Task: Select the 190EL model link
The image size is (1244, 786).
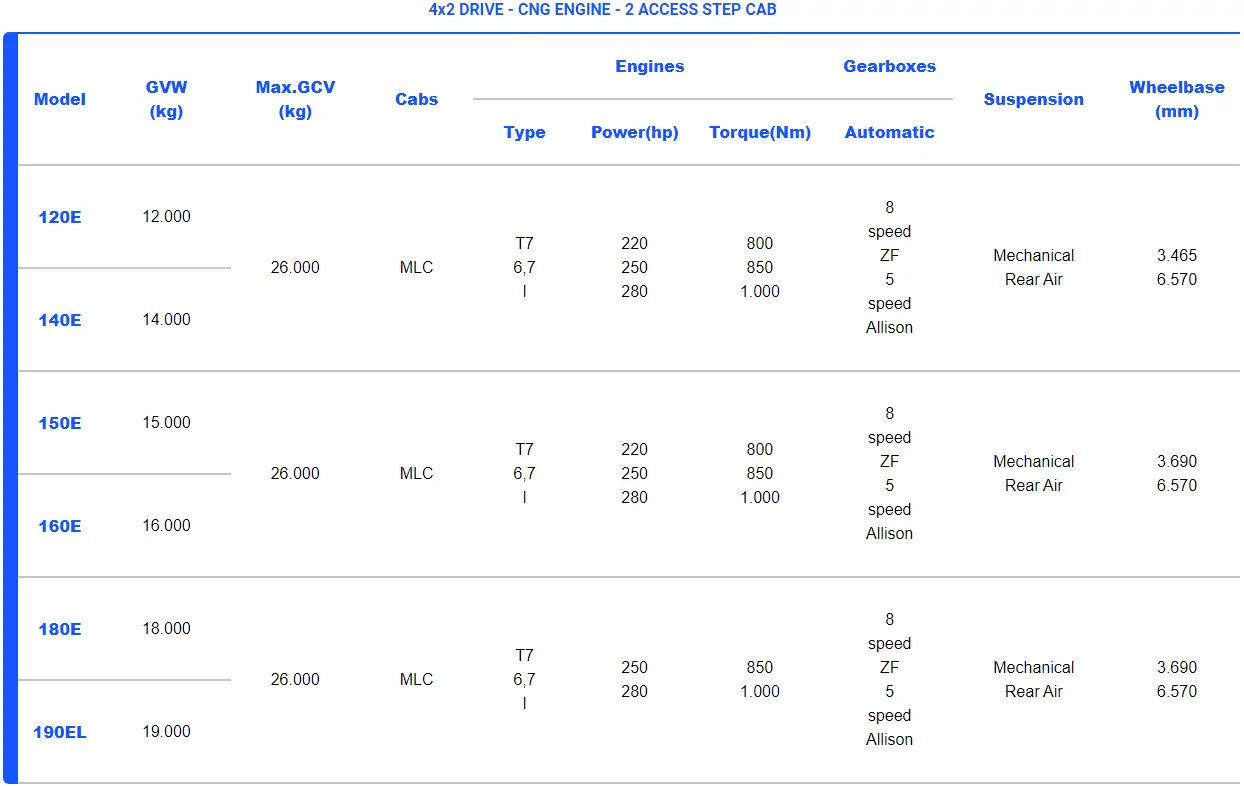Action: pyautogui.click(x=59, y=732)
